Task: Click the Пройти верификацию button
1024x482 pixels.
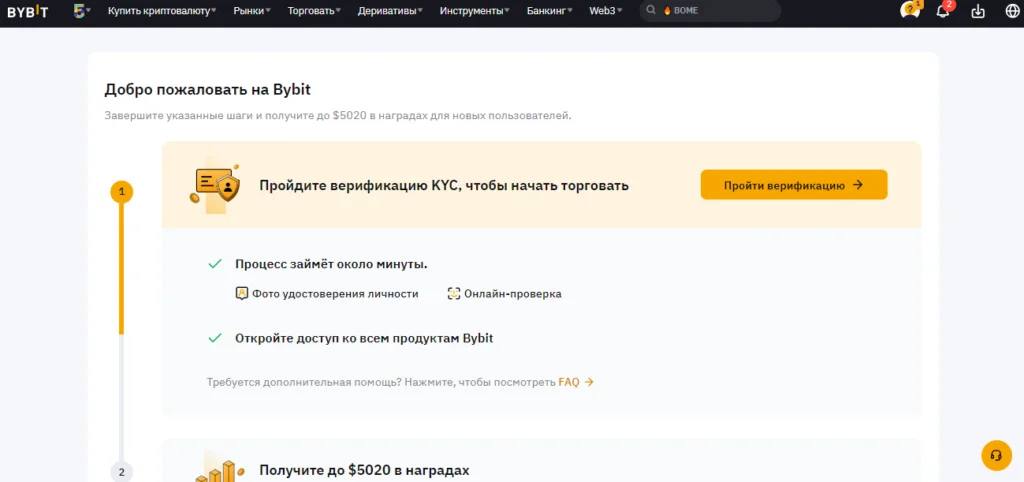Action: pyautogui.click(x=794, y=185)
